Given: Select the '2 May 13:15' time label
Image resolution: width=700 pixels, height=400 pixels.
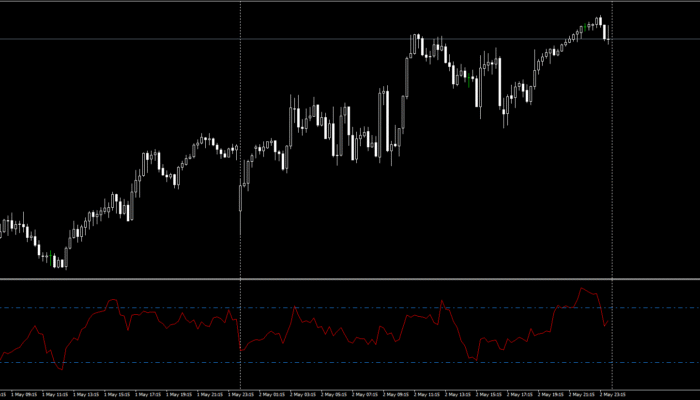Looking at the screenshot, I should click(x=458, y=395).
